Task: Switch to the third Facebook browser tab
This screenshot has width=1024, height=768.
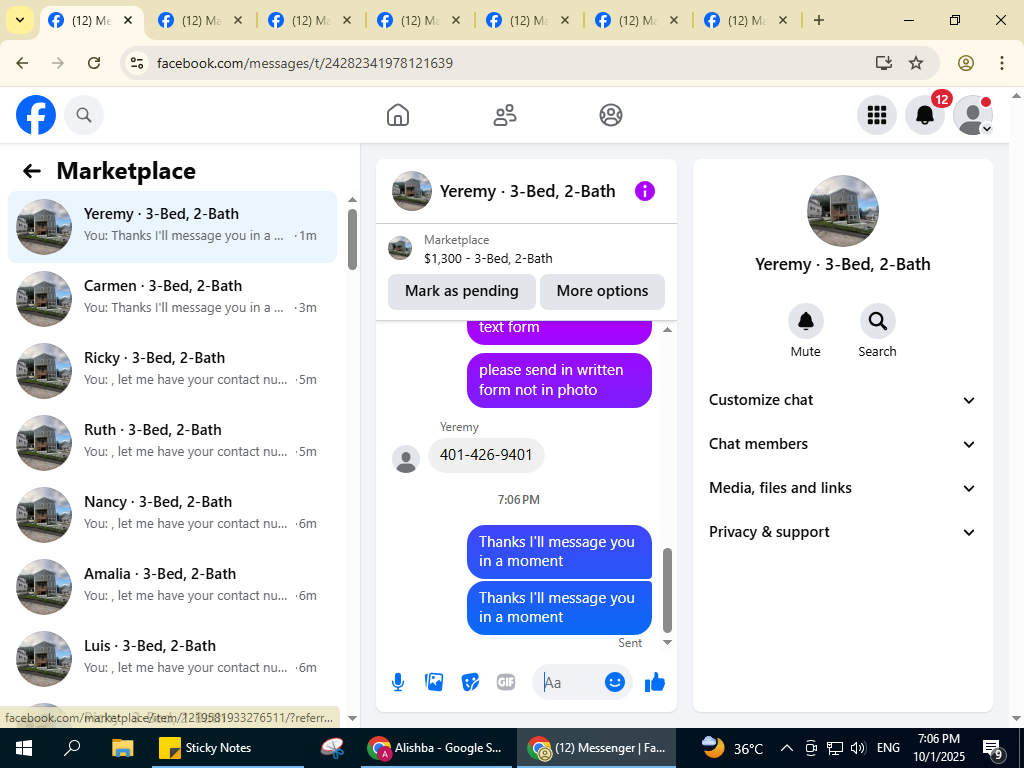Action: (311, 20)
